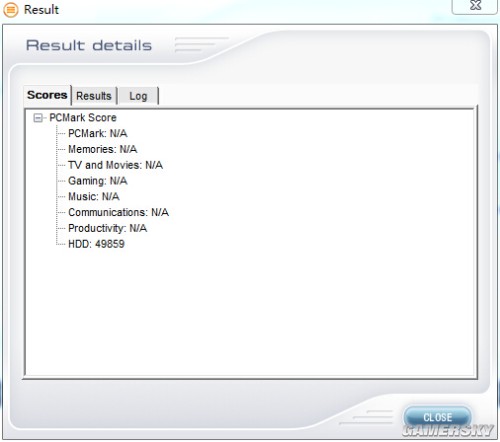500x442 pixels.
Task: Click the GAMERSKY watermark logo
Action: tap(447, 431)
